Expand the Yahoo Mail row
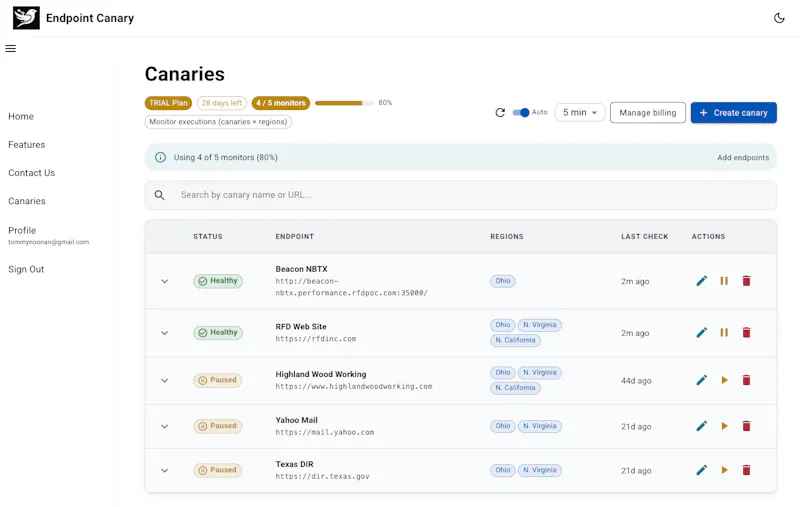Viewport: 800px width, 507px height. pyautogui.click(x=164, y=426)
